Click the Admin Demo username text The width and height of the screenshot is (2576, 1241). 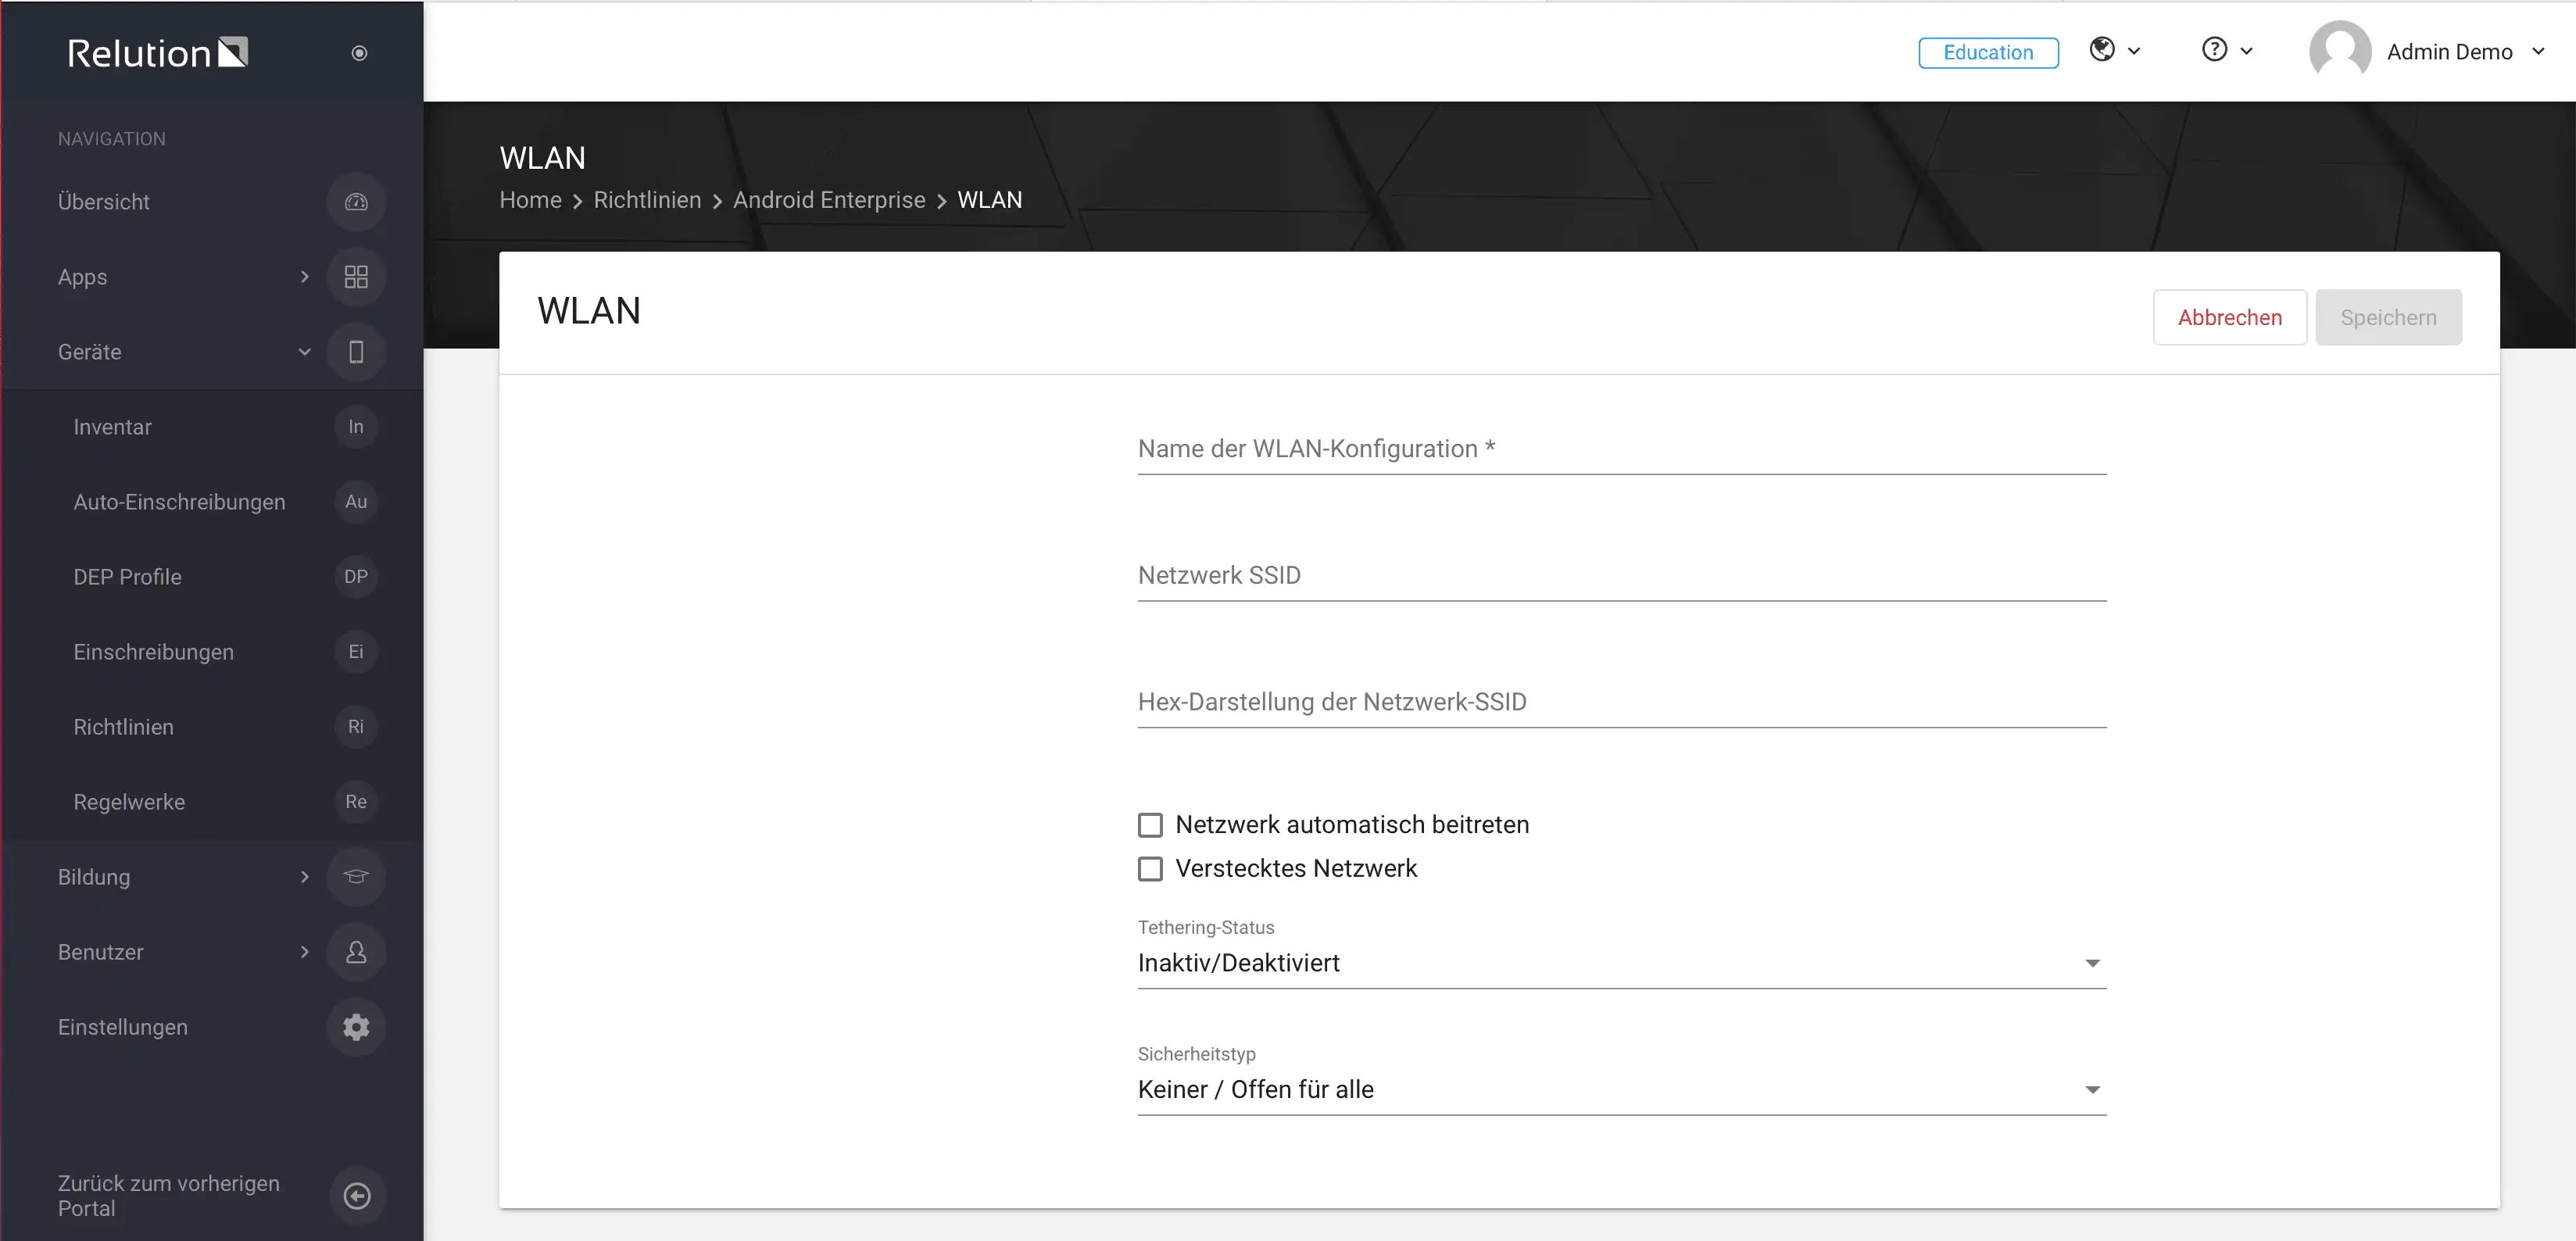(x=2449, y=52)
